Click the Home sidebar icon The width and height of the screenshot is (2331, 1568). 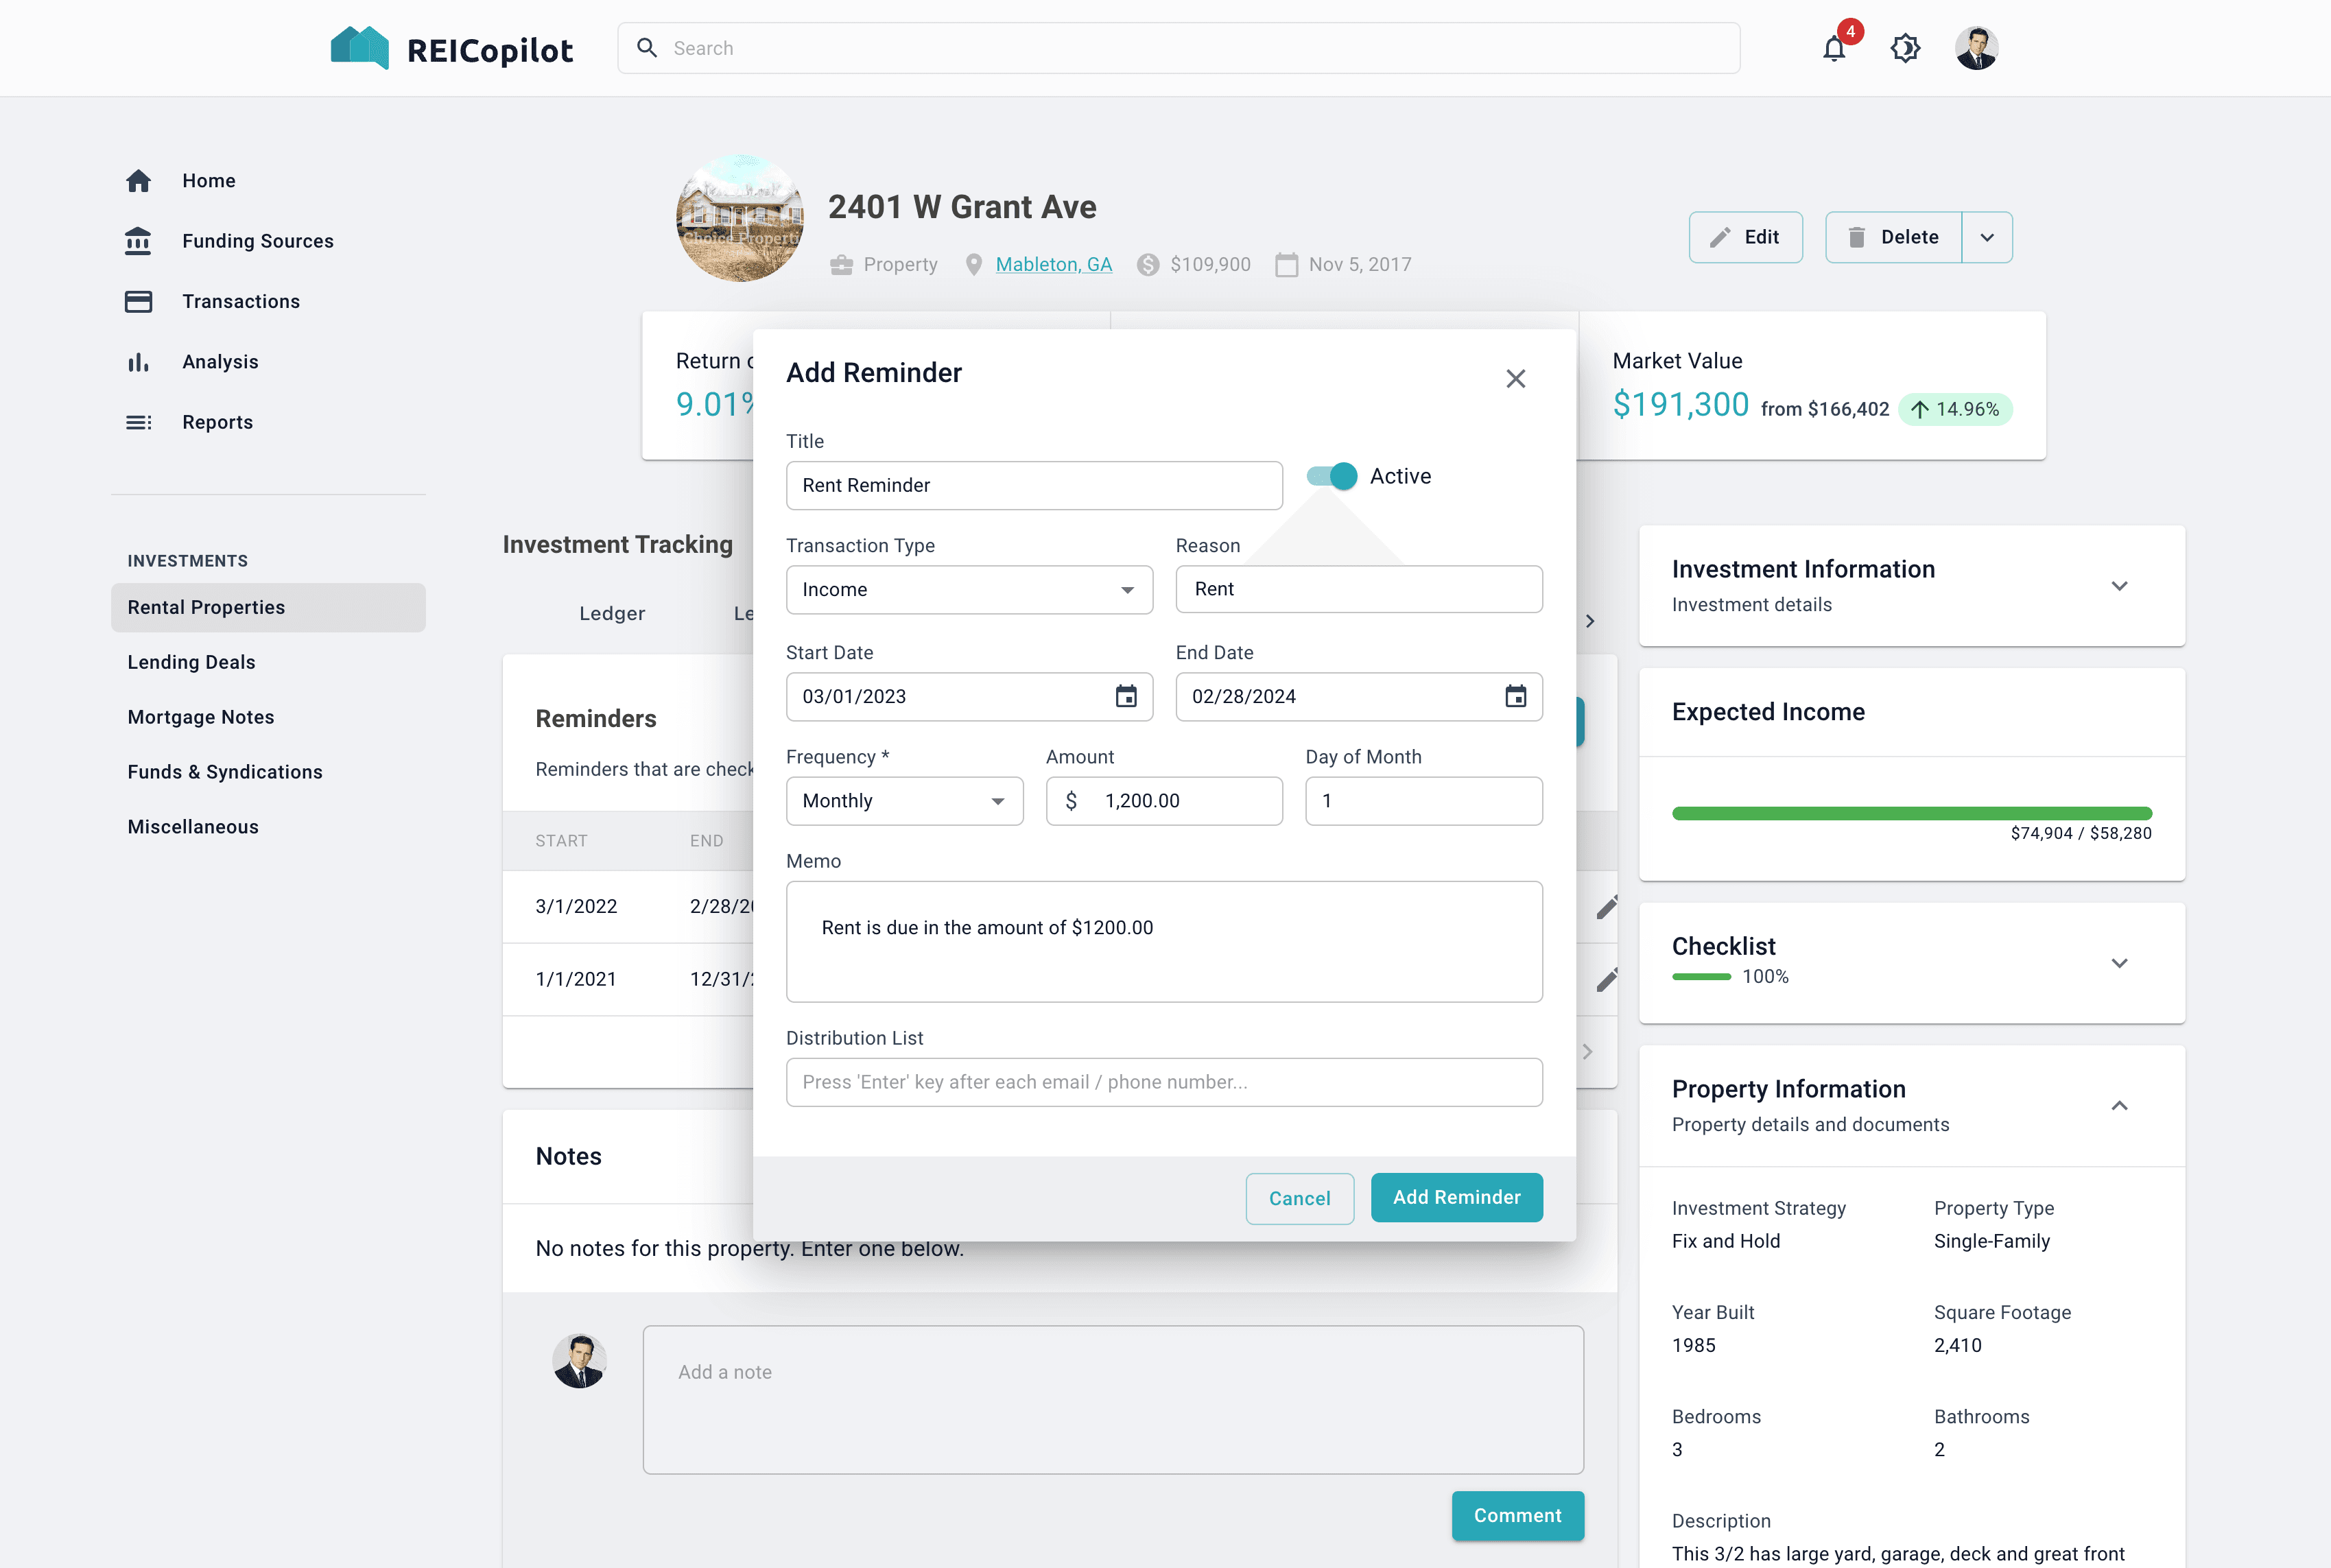(x=139, y=181)
